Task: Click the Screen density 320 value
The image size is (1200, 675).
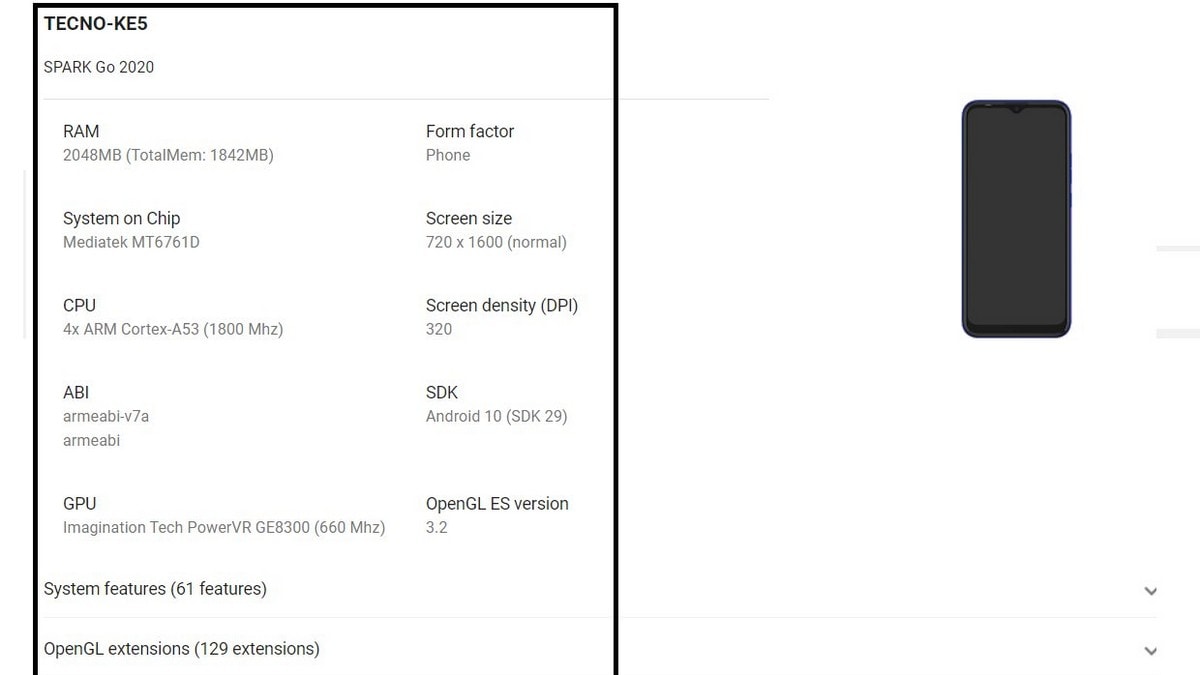Action: click(x=439, y=329)
